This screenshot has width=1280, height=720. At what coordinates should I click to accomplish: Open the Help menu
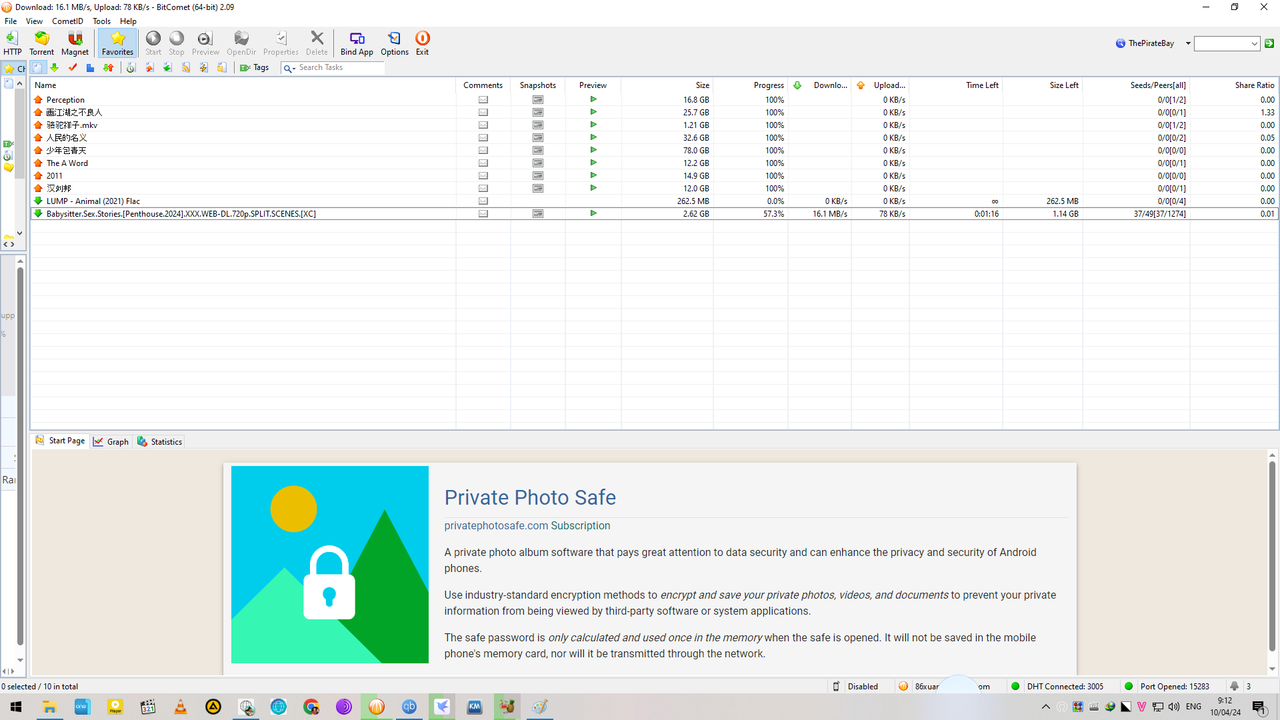[x=128, y=21]
